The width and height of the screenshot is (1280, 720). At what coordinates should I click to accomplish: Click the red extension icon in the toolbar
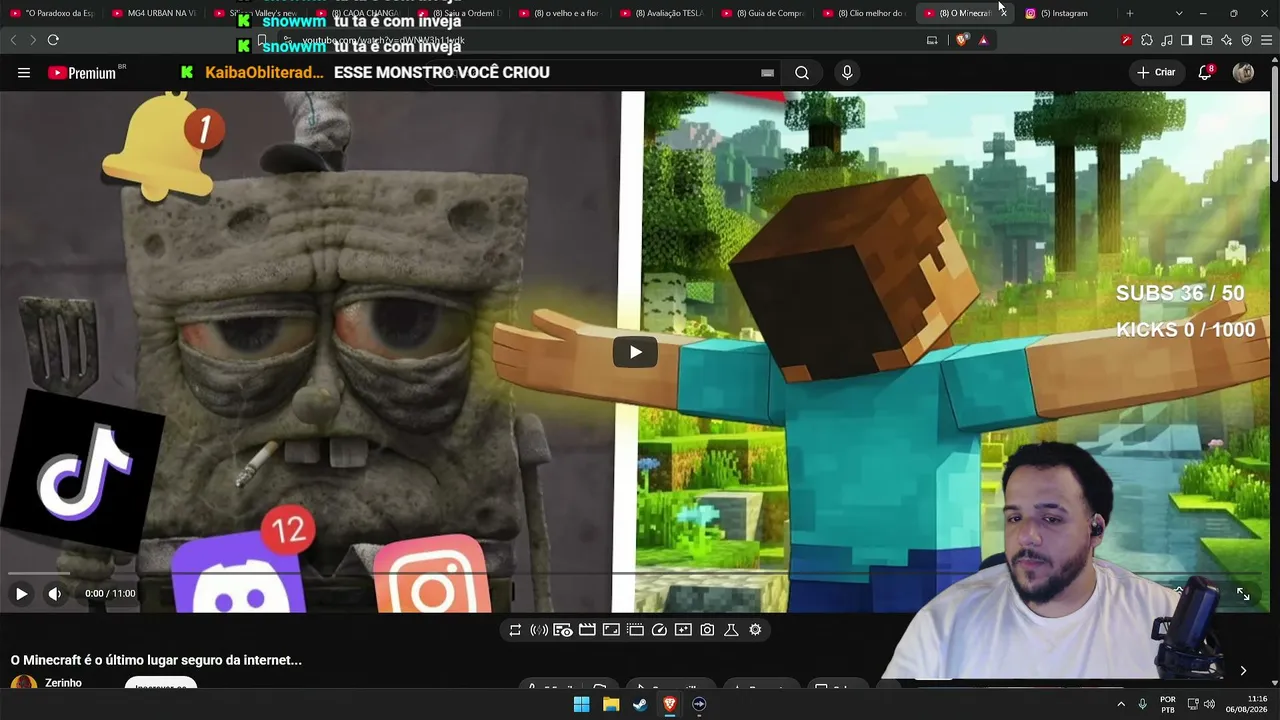click(1127, 40)
